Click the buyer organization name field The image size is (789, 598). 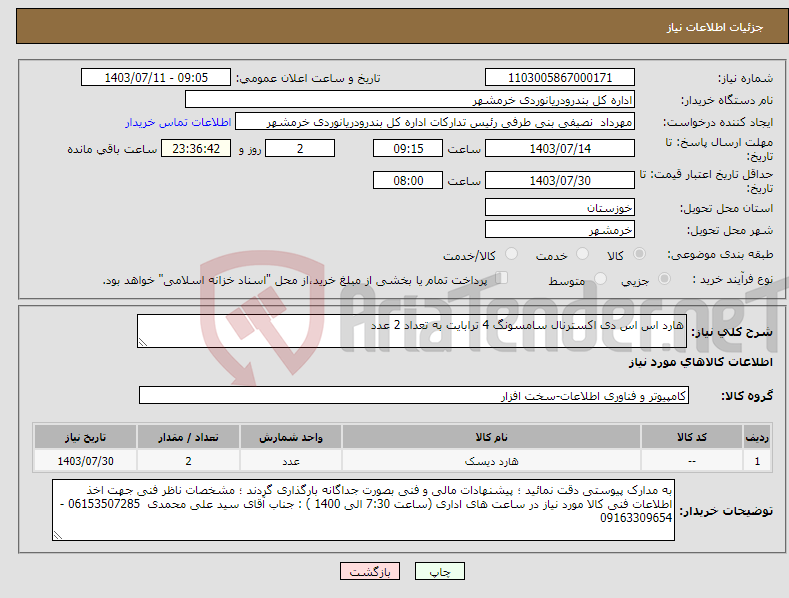click(x=410, y=100)
